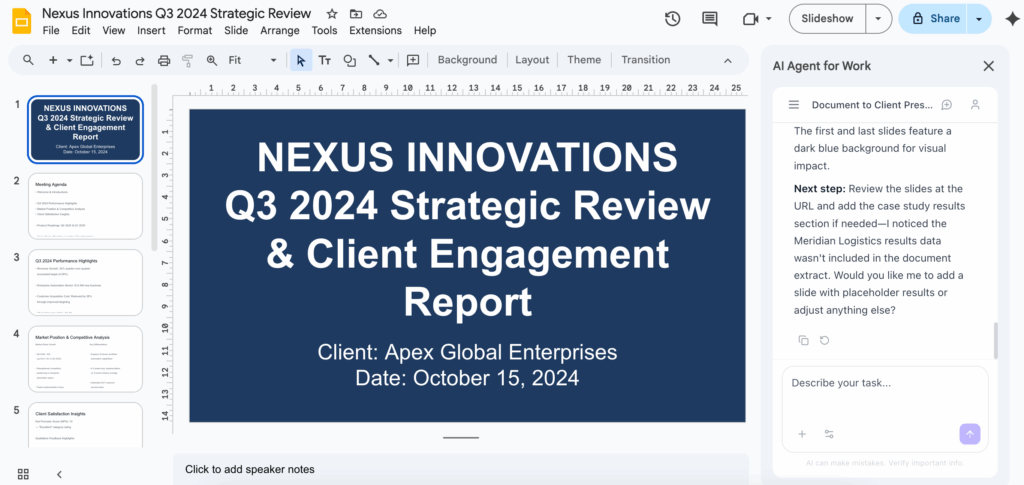Open the Arrange menu

tap(280, 30)
